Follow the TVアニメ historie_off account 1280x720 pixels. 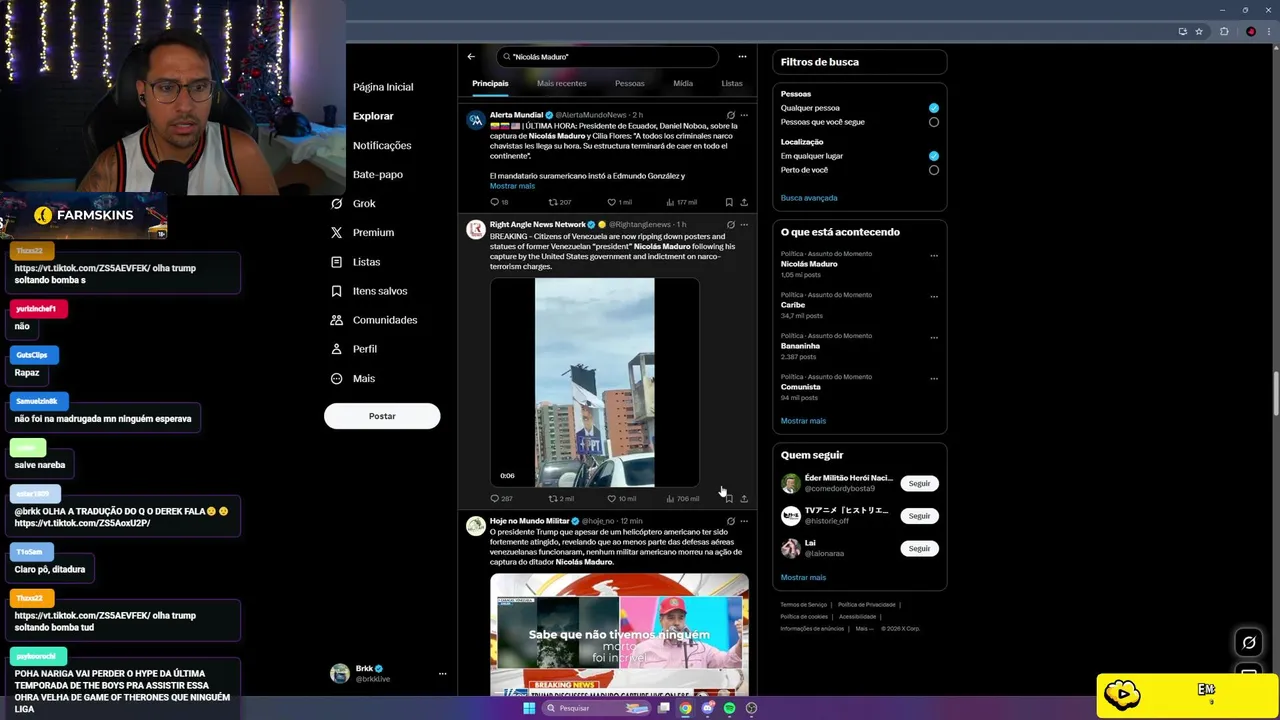point(919,516)
